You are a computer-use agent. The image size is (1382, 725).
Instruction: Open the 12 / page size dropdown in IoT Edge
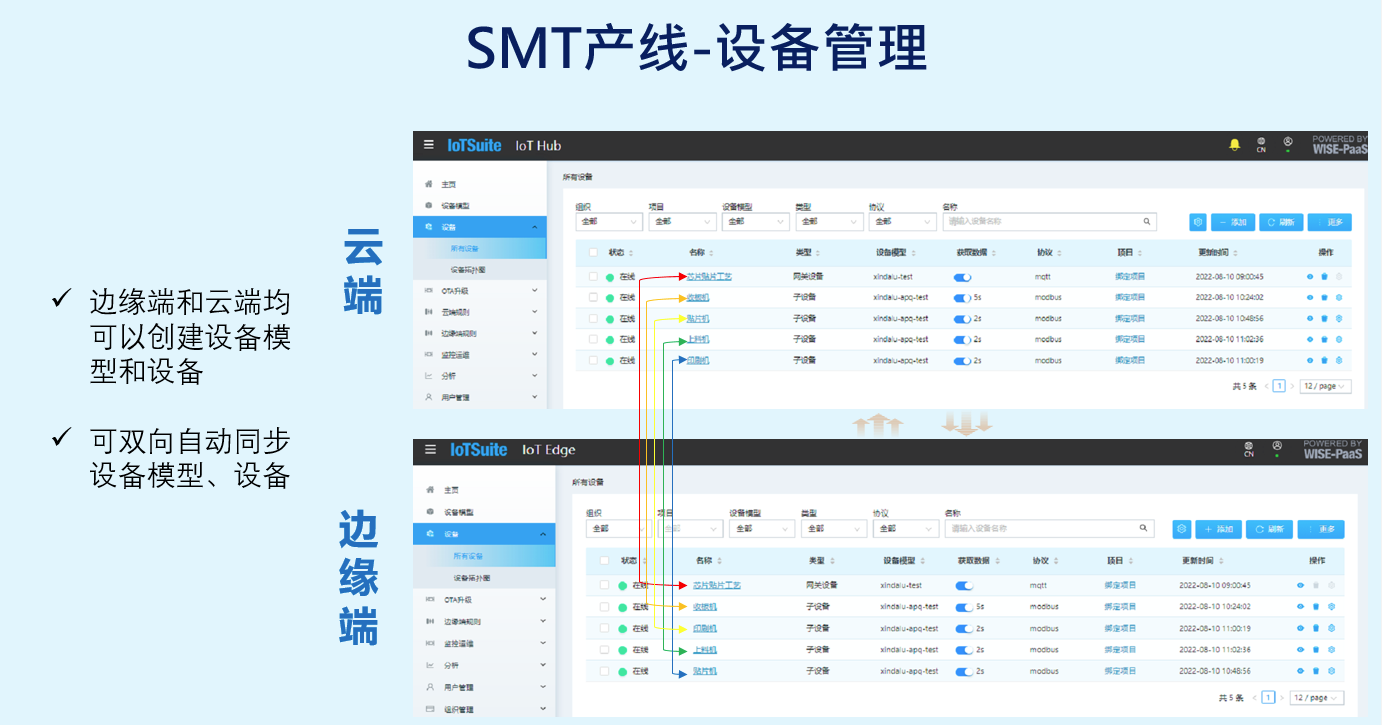click(x=1316, y=698)
